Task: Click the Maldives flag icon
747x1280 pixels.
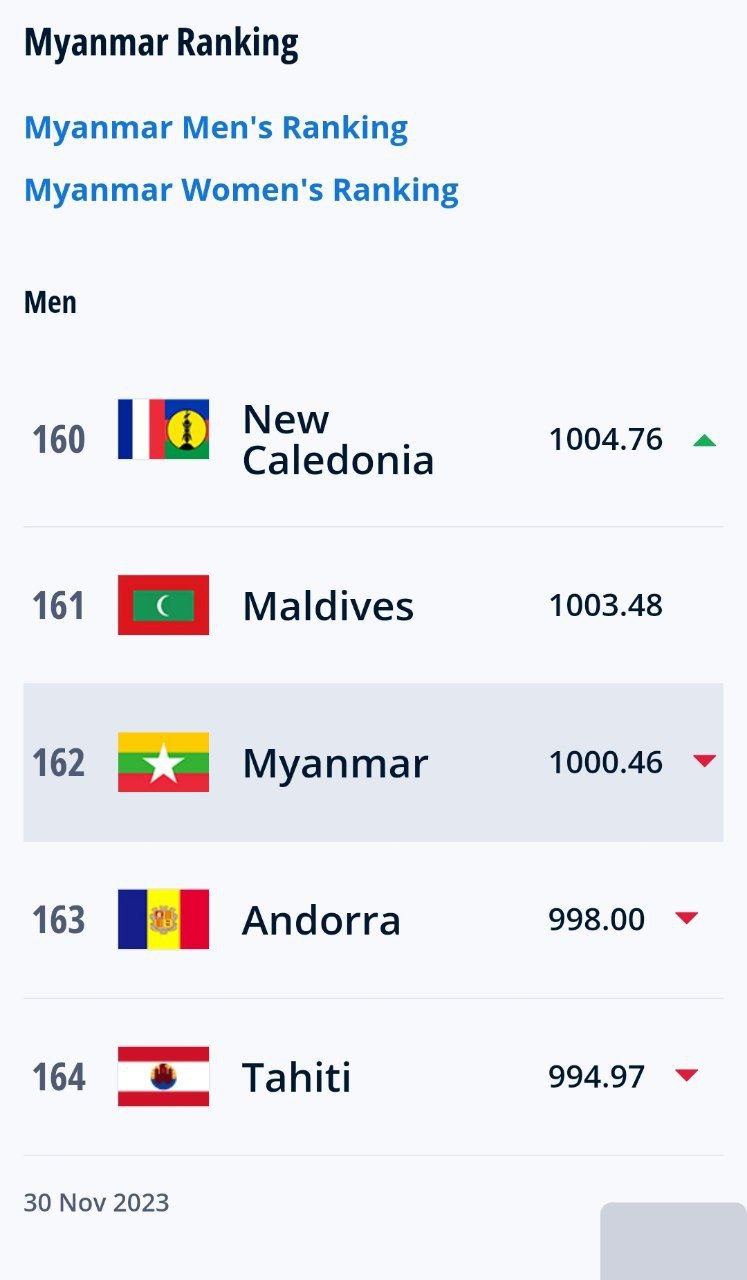Action: click(x=163, y=605)
